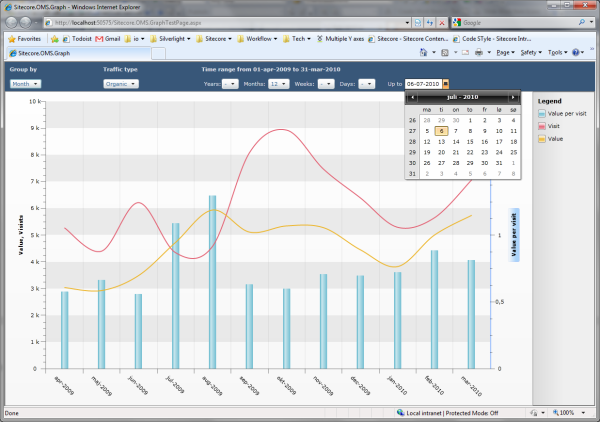Select day 31 in July calendar
The width and height of the screenshot is (600, 422).
point(499,163)
